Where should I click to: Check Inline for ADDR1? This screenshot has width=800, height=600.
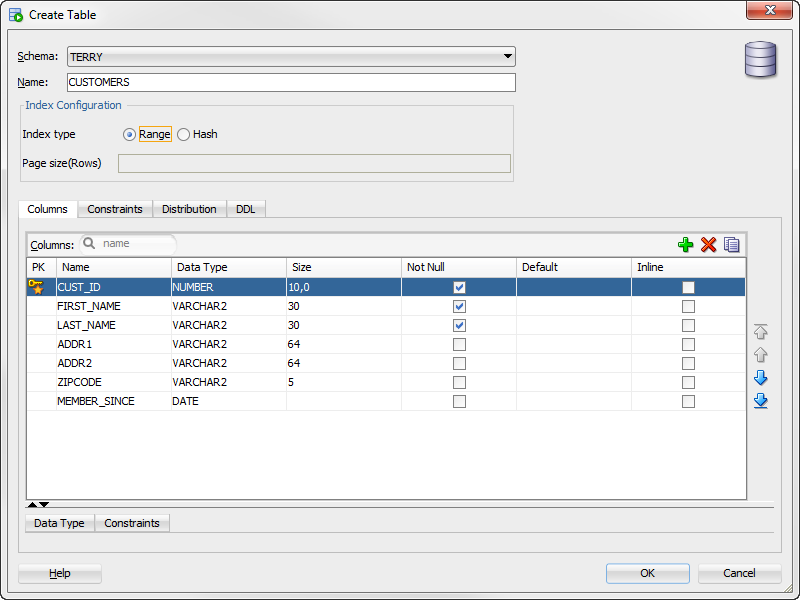[688, 344]
